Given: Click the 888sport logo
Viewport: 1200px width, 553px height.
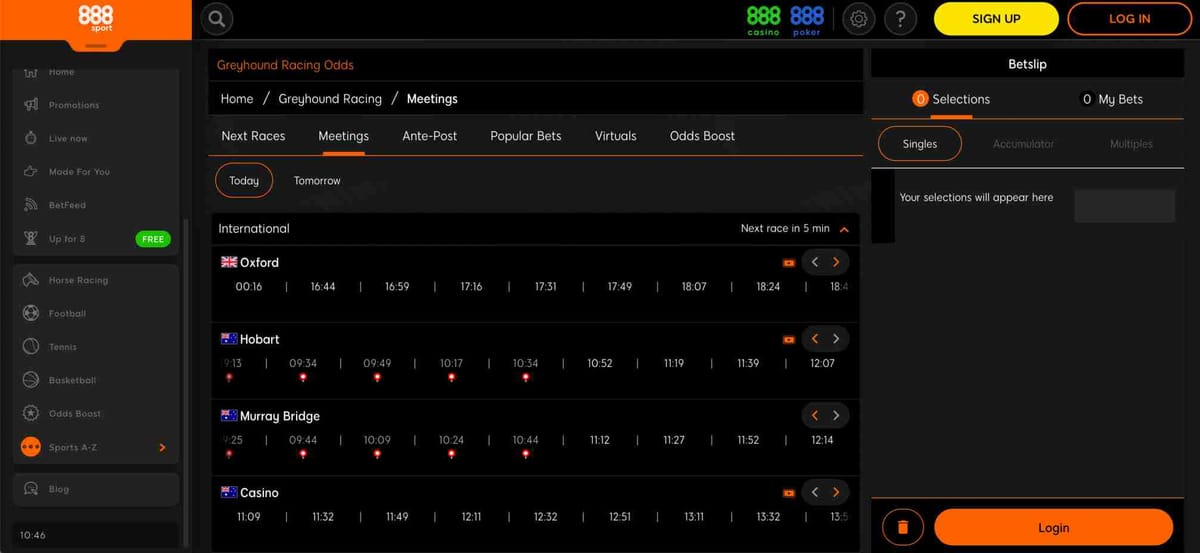Looking at the screenshot, I should pos(95,19).
